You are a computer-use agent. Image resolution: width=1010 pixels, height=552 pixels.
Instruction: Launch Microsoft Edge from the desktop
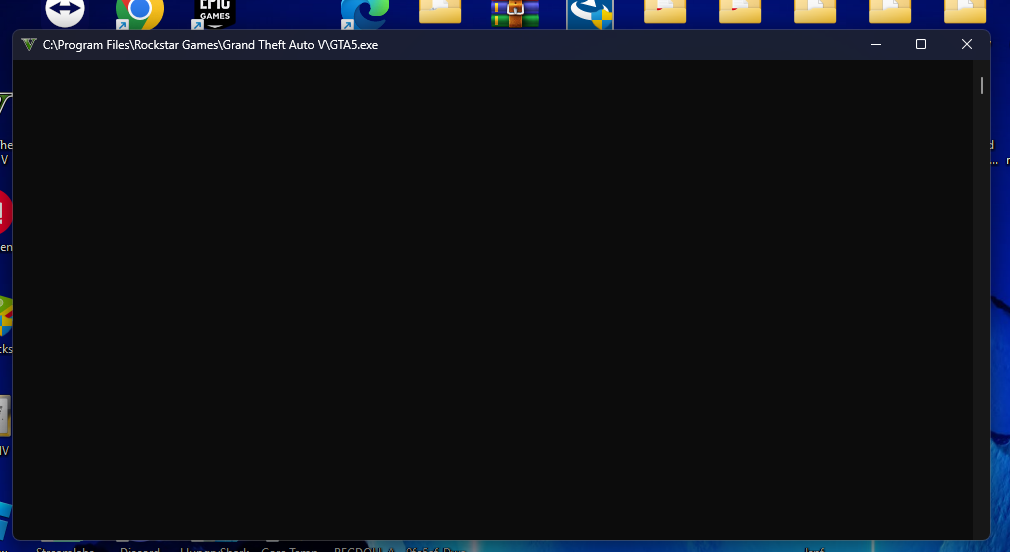coord(365,13)
